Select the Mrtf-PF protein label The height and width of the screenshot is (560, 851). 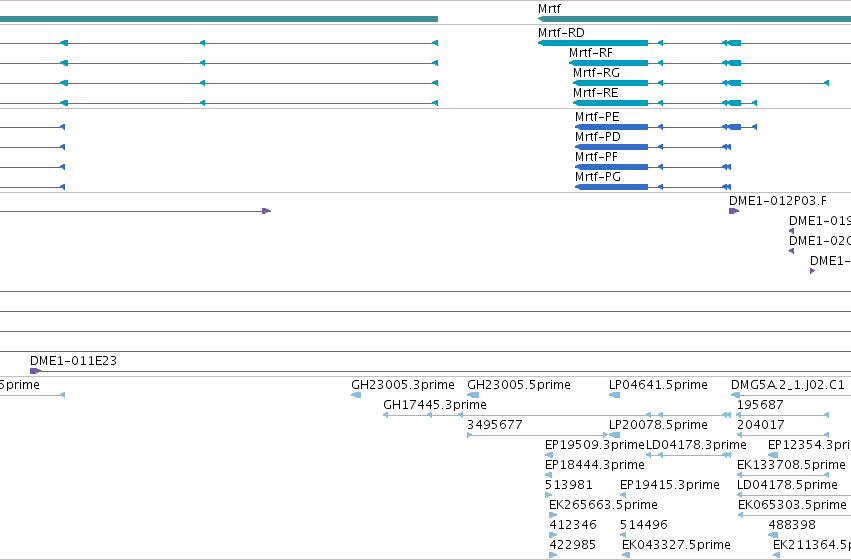click(596, 157)
